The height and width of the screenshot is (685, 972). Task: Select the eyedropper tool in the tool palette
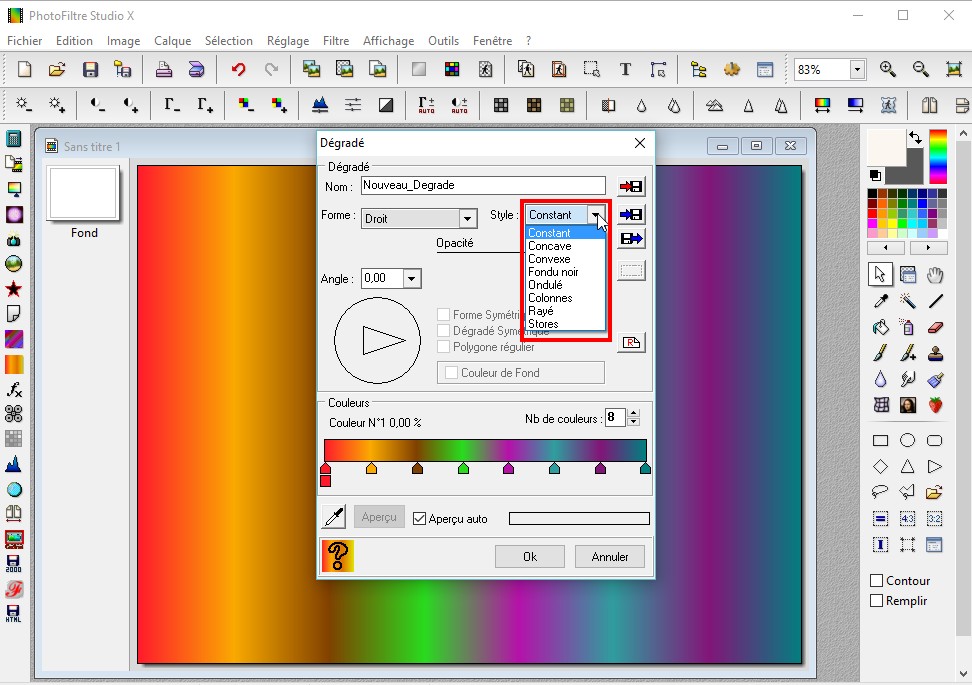pyautogui.click(x=880, y=301)
